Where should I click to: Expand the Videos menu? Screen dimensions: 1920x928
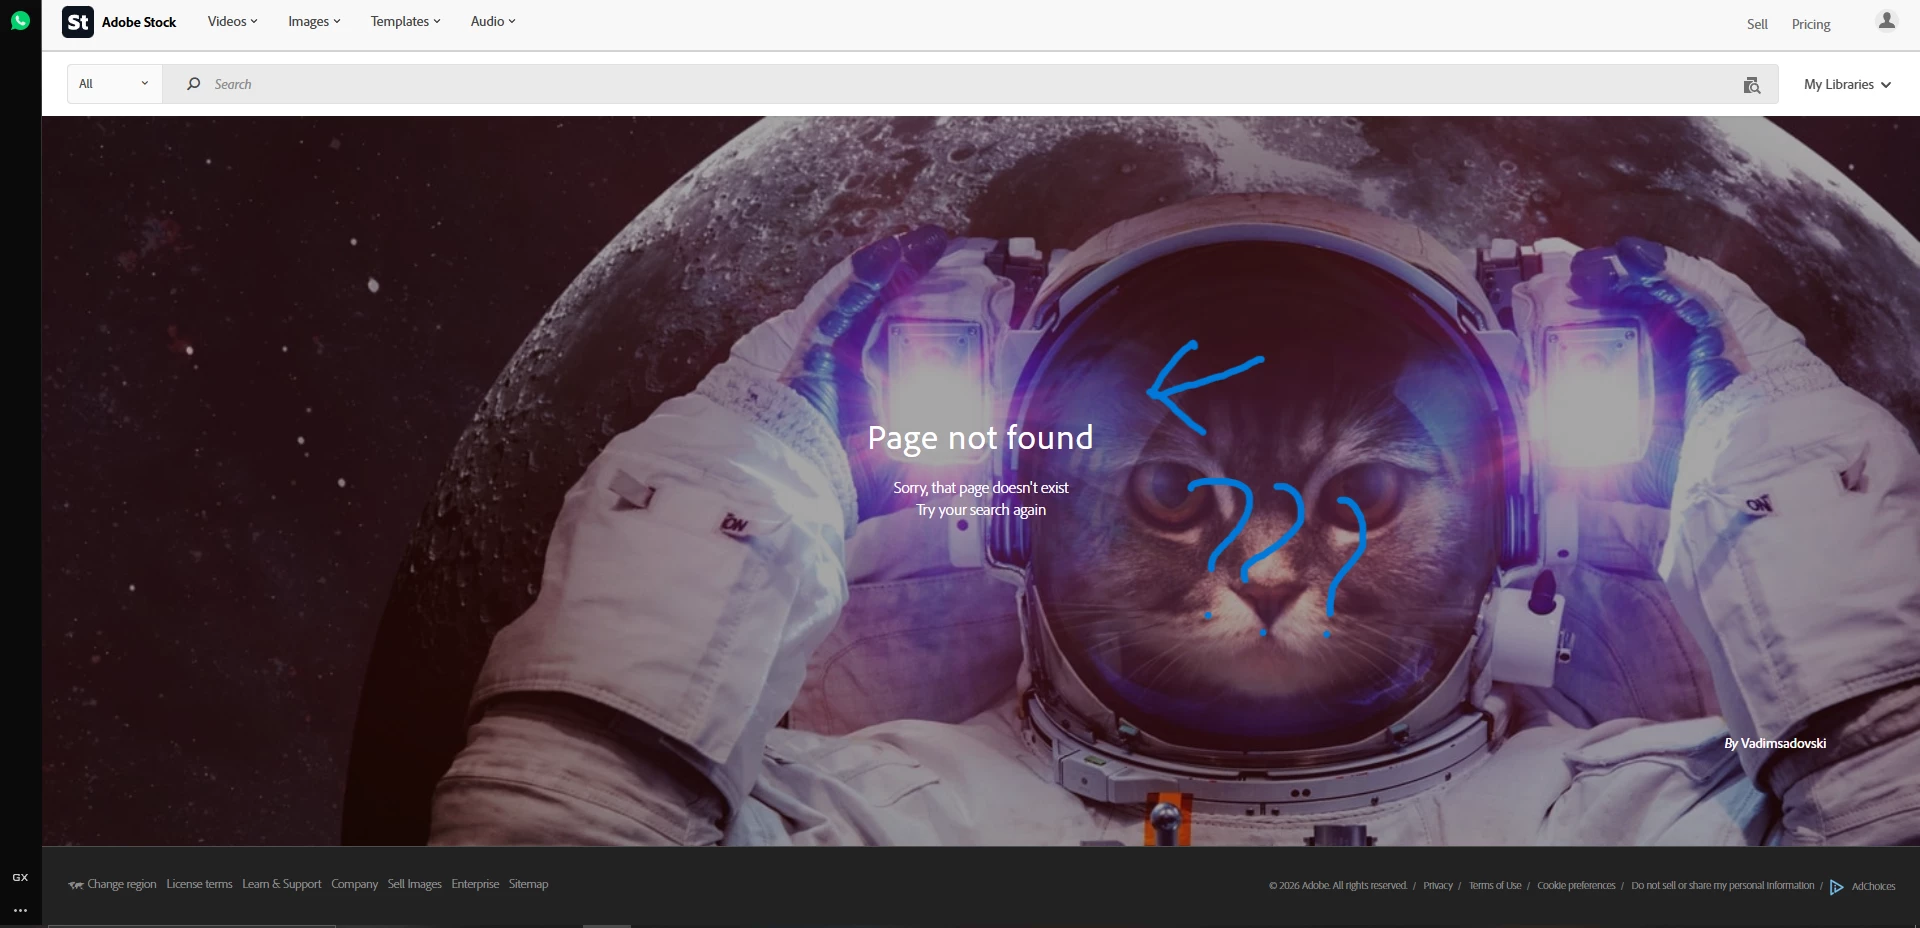point(232,21)
